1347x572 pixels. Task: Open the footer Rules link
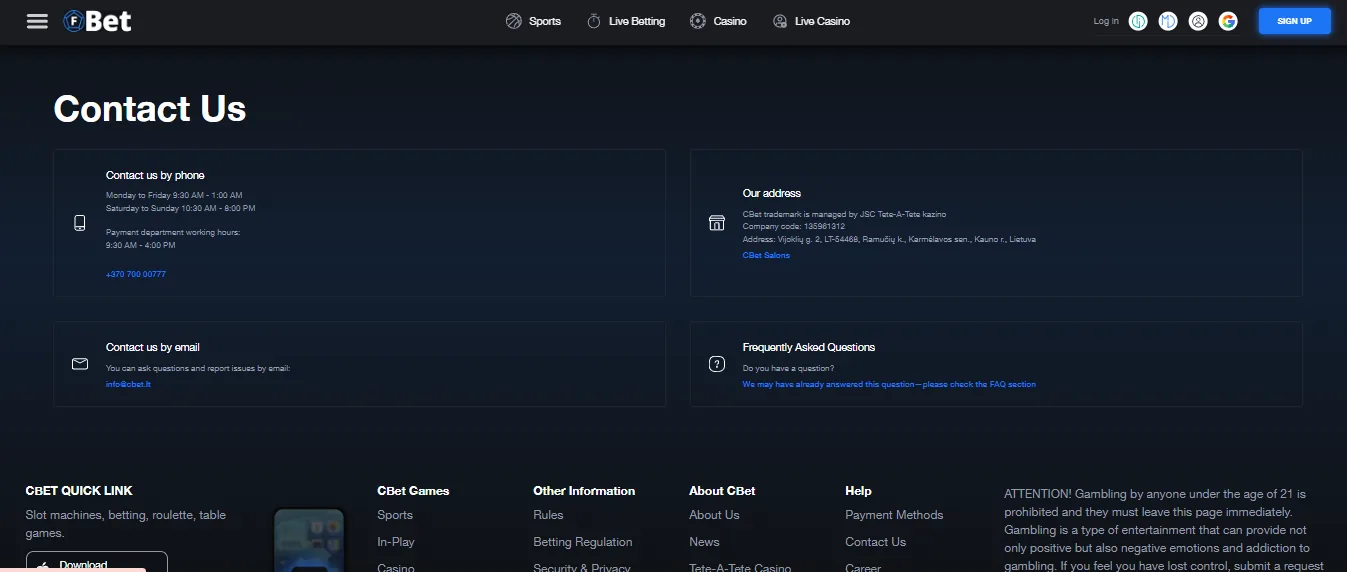tap(549, 515)
